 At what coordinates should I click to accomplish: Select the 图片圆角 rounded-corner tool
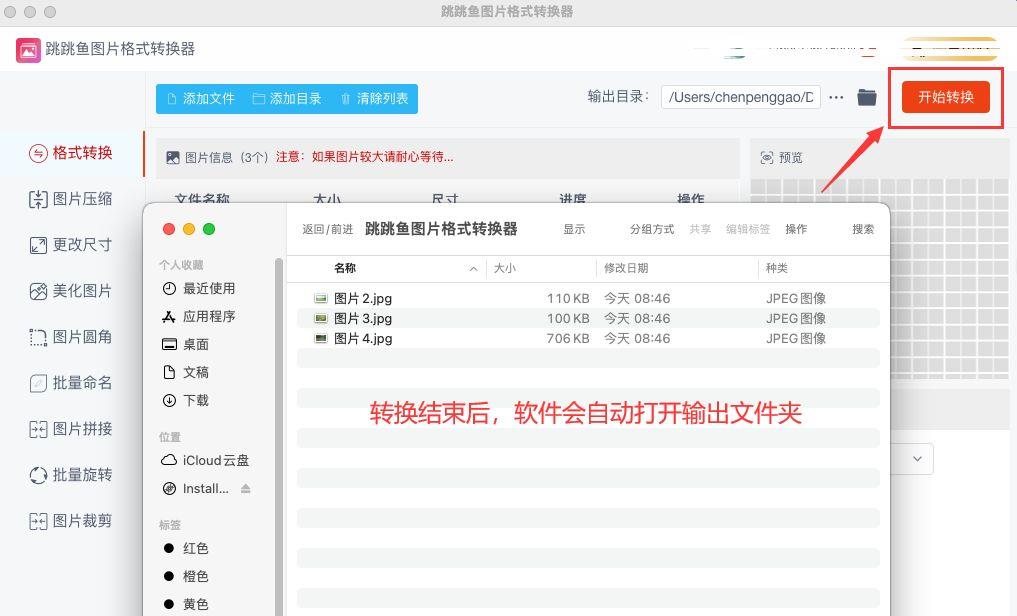click(70, 337)
